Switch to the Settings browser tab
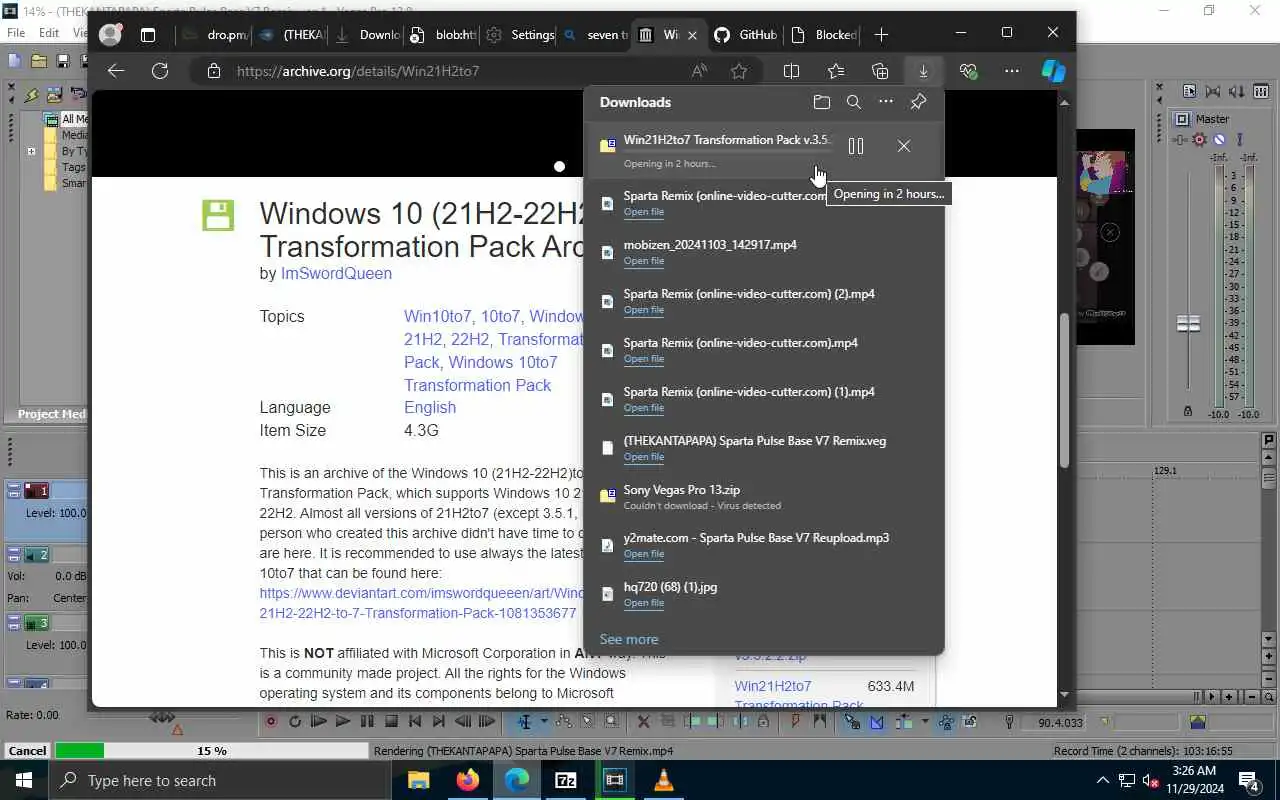 tap(520, 35)
